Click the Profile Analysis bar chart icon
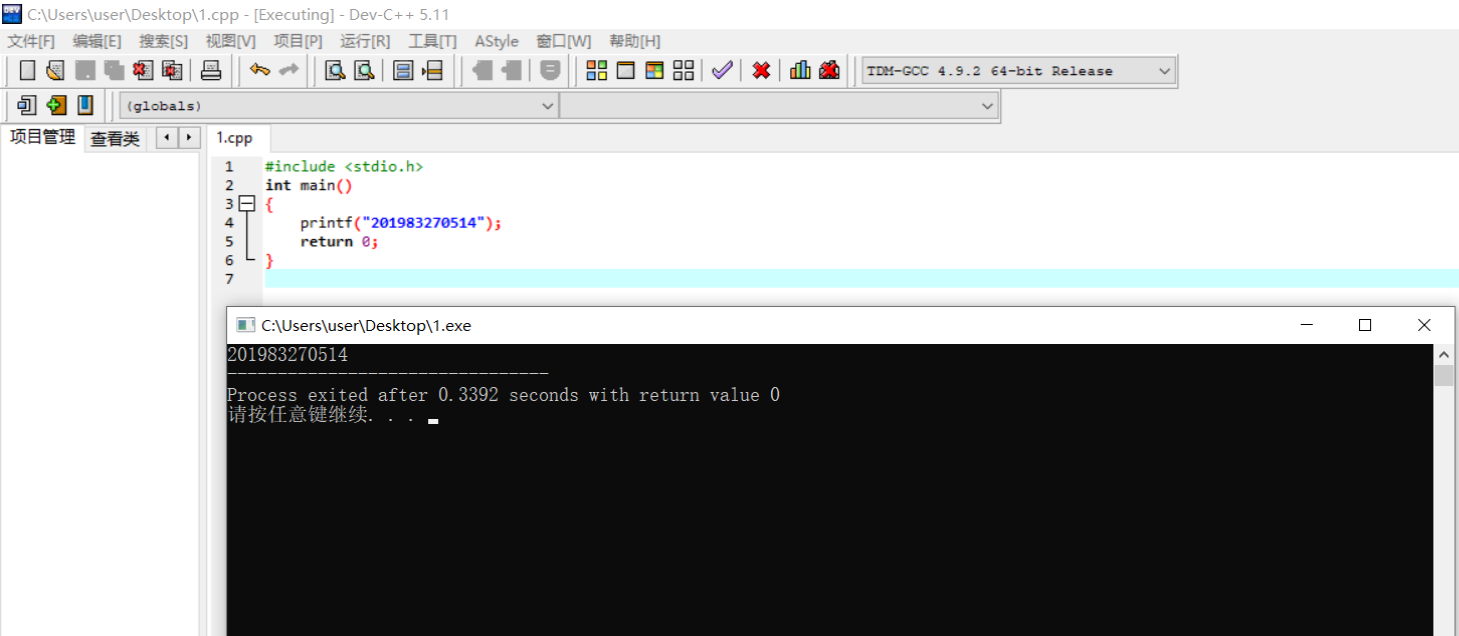This screenshot has height=636, width=1459. click(800, 70)
